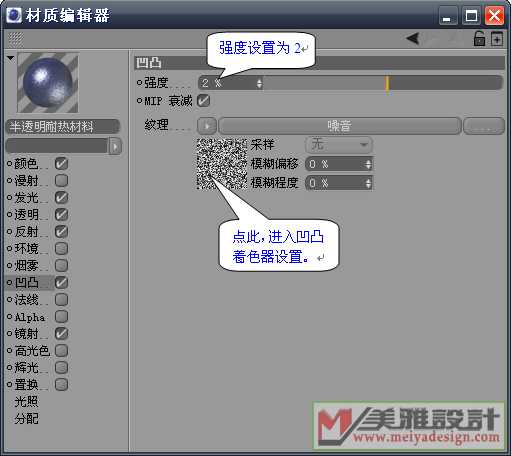Click the 强度 slider bar
Viewport: 511px width, 456px height.
point(383,83)
